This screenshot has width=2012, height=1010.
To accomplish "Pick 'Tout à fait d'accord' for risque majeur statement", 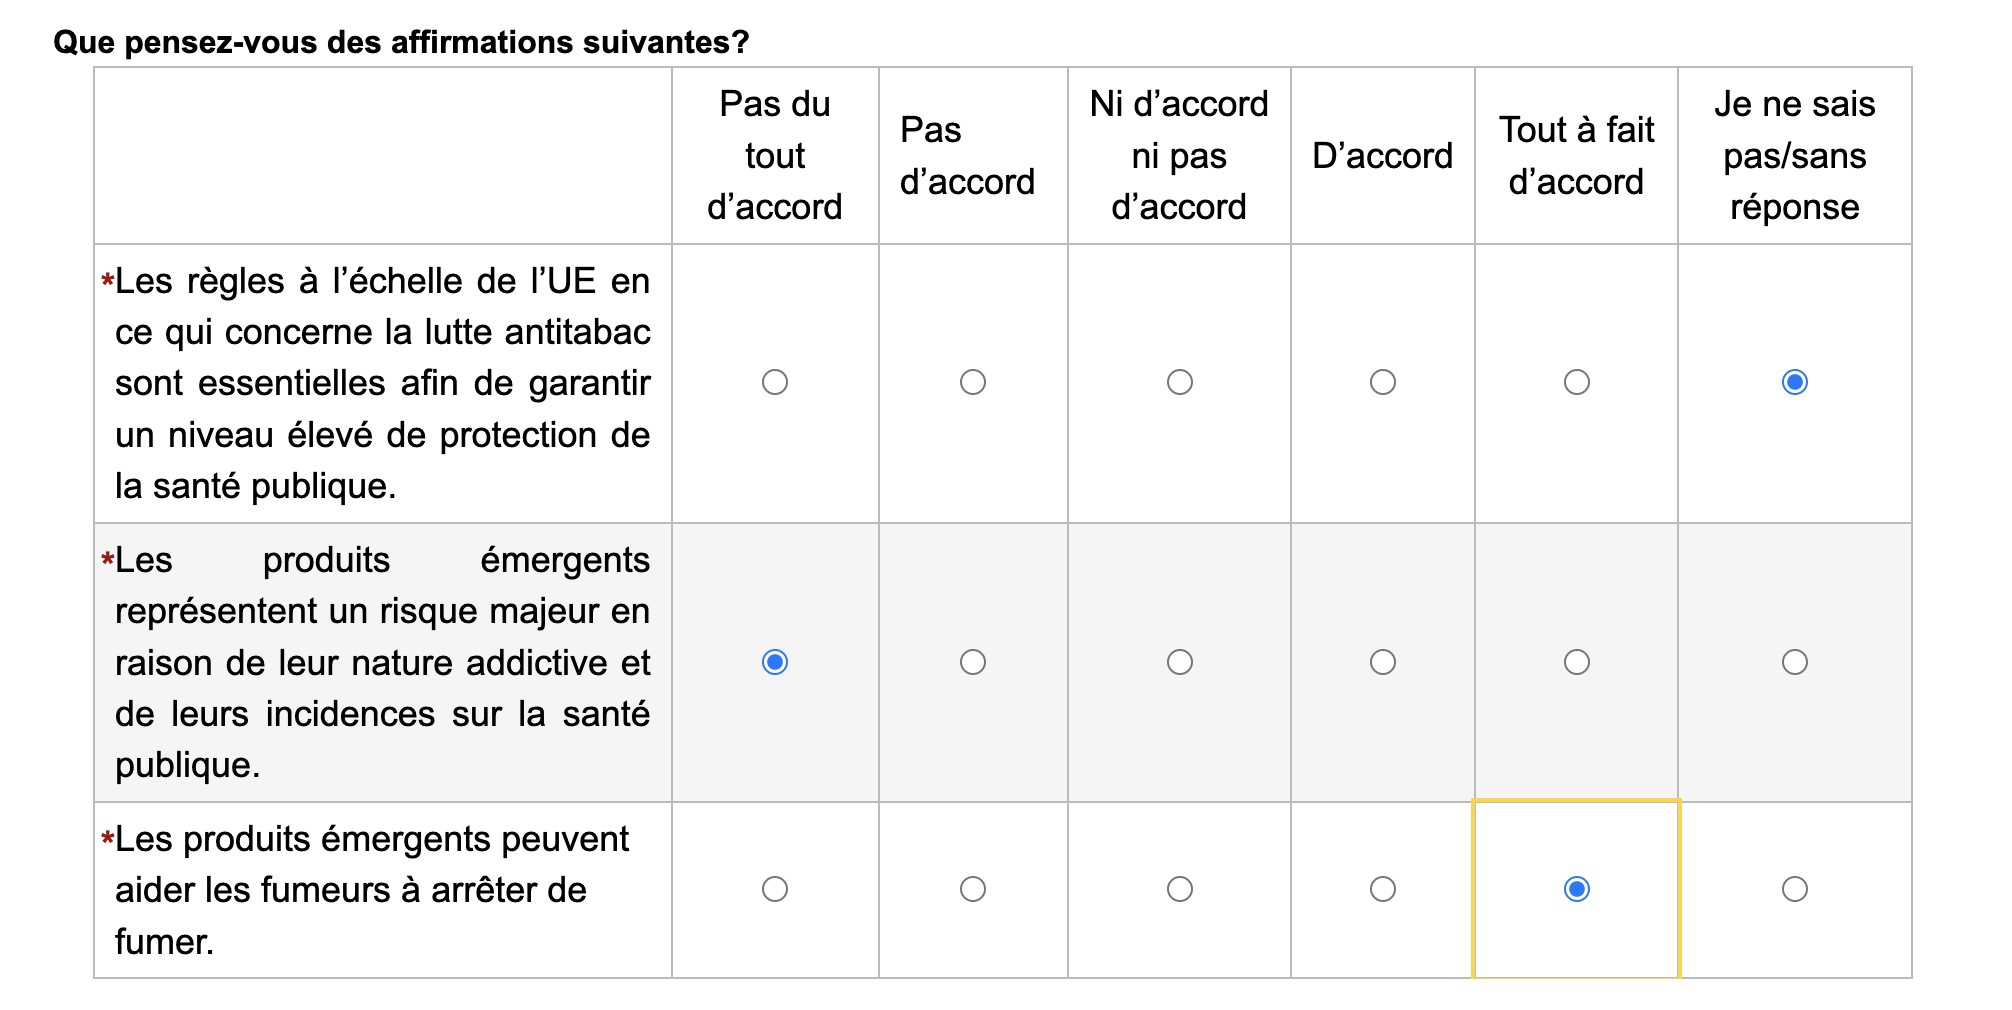I will (1577, 662).
